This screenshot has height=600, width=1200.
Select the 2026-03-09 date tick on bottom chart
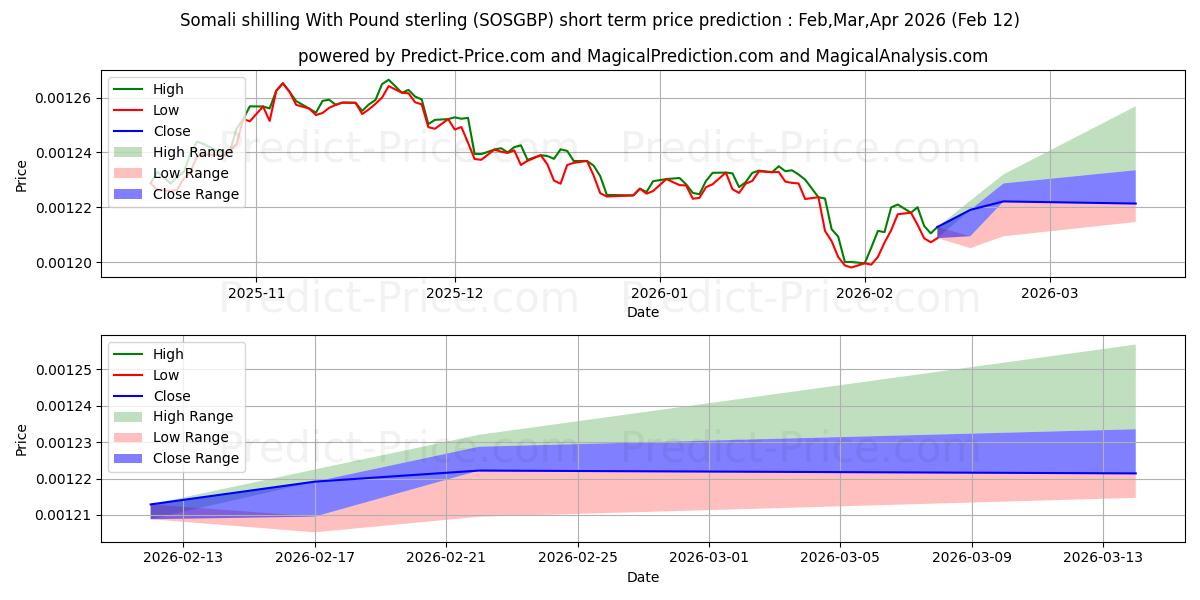tap(972, 558)
